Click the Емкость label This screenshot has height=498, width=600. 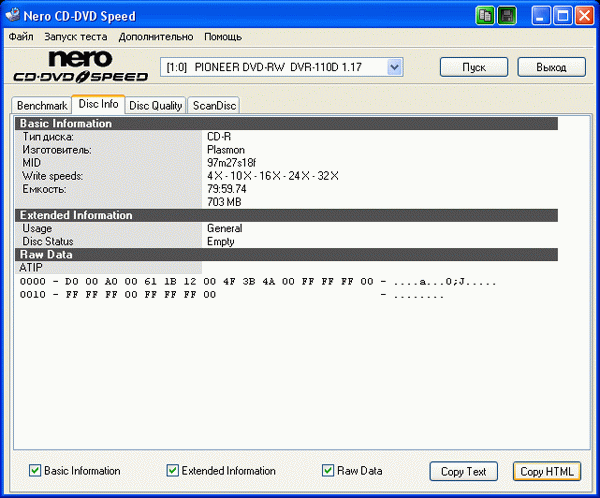[44, 189]
